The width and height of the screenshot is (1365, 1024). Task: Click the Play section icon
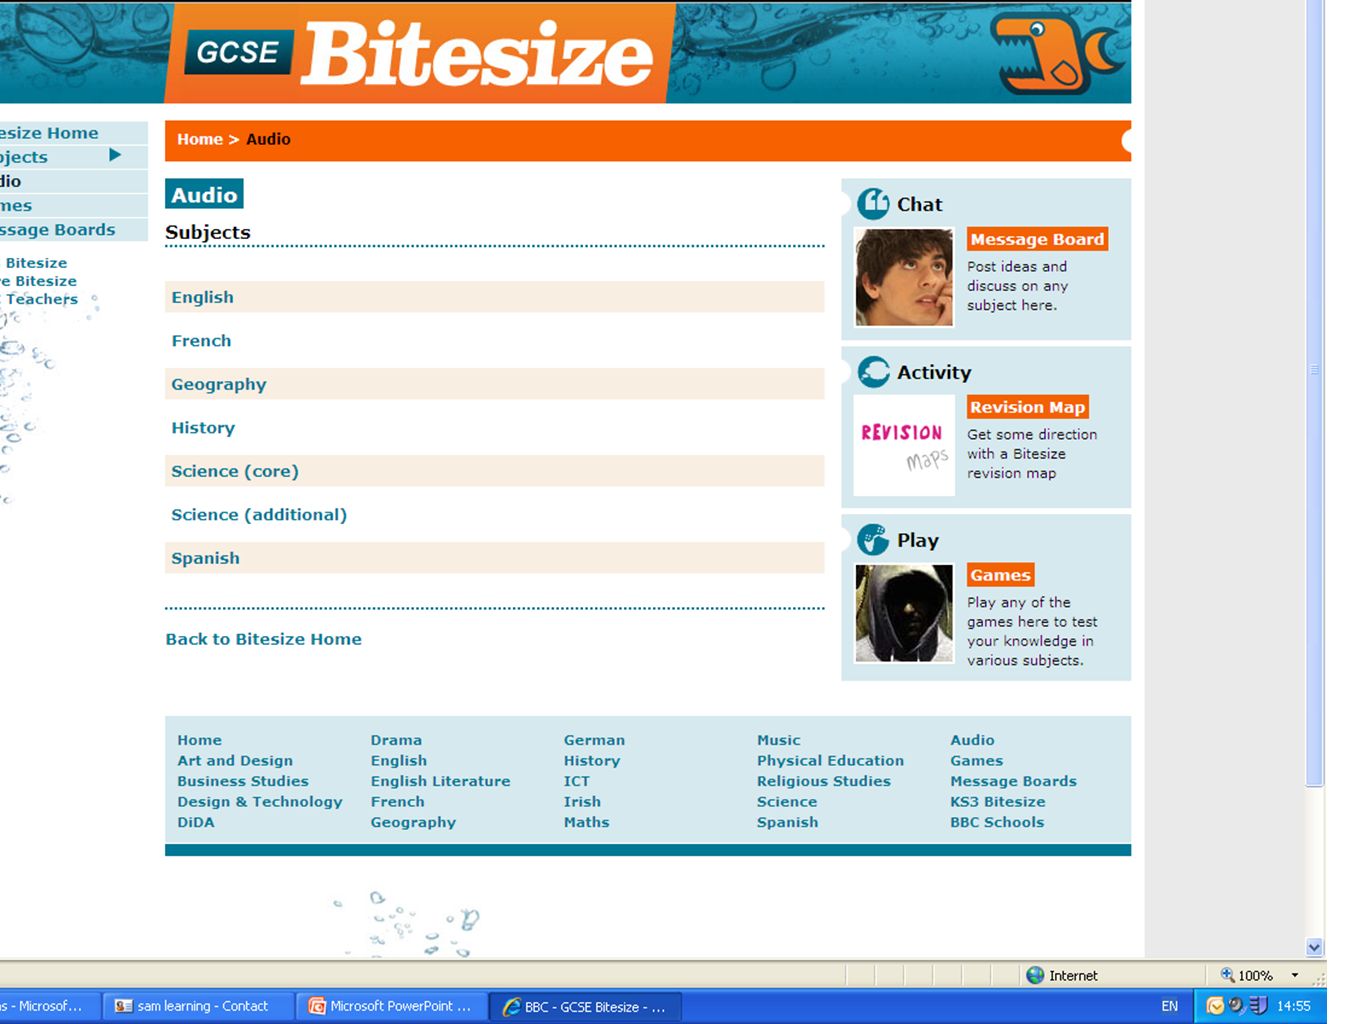[873, 539]
